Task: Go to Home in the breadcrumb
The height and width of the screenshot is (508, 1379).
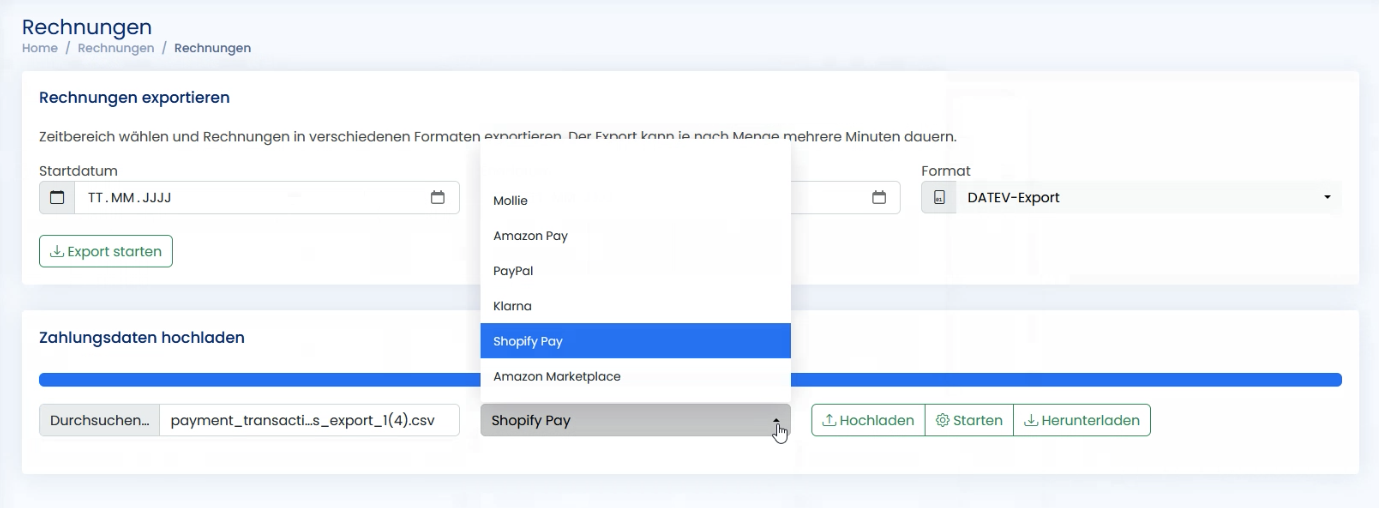Action: pyautogui.click(x=40, y=48)
